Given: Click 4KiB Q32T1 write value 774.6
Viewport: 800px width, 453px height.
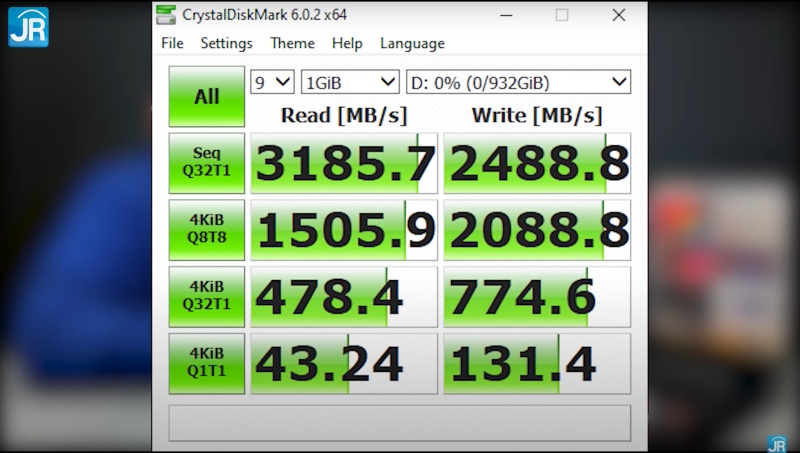Looking at the screenshot, I should click(x=537, y=297).
